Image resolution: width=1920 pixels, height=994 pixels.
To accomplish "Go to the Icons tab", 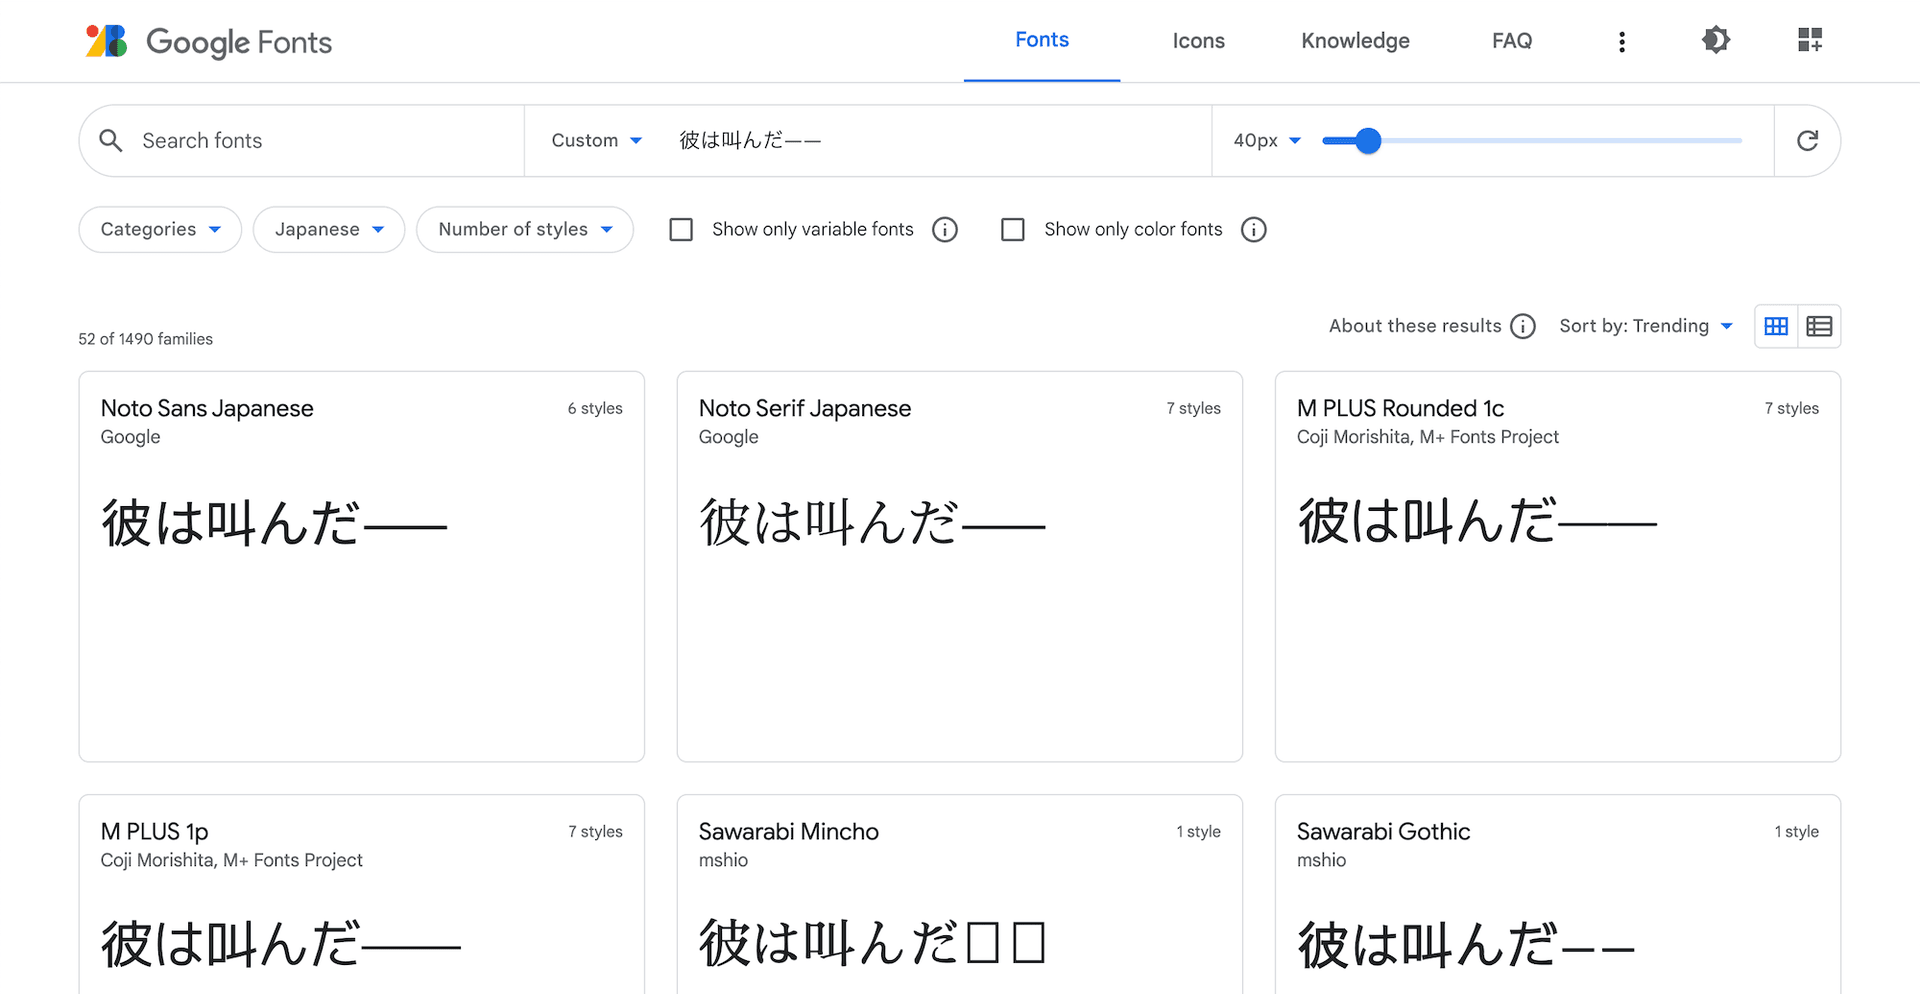I will pos(1199,41).
